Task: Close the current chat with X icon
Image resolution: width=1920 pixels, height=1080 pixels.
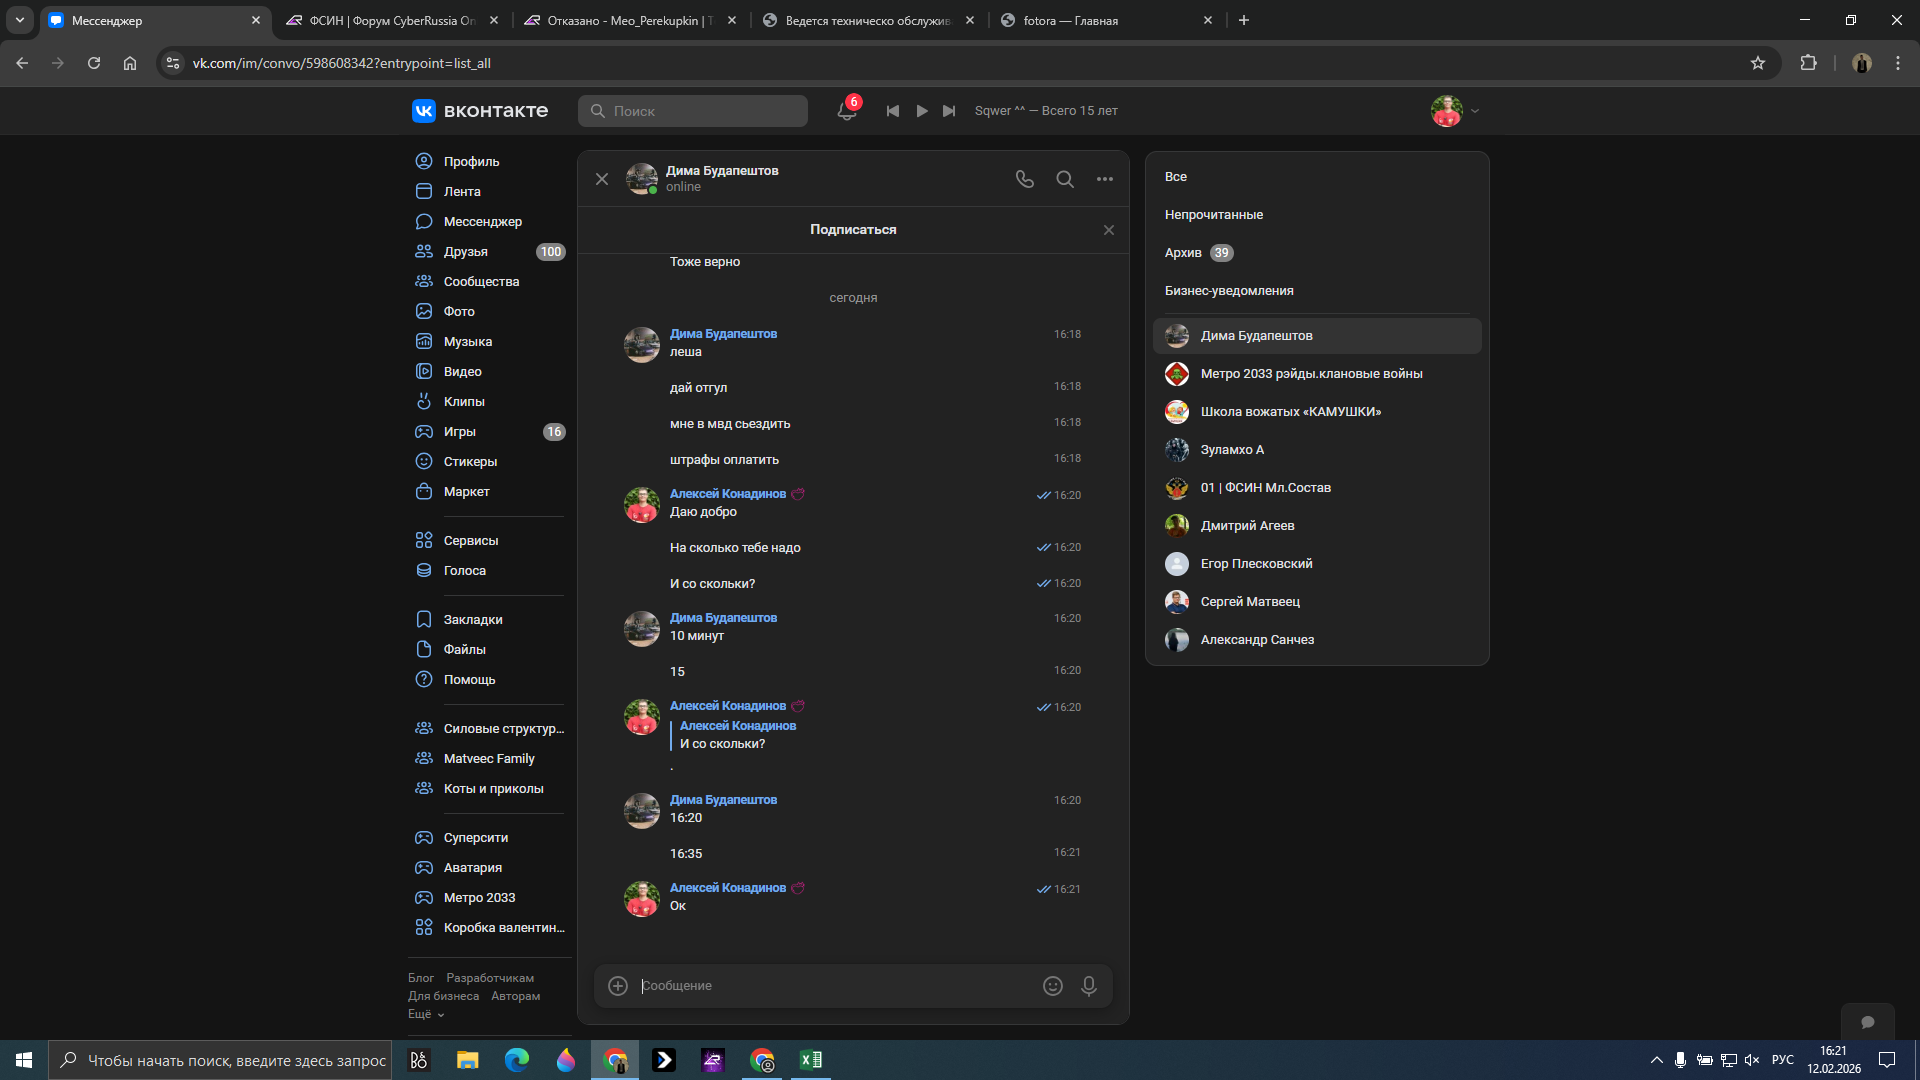Action: click(x=602, y=179)
